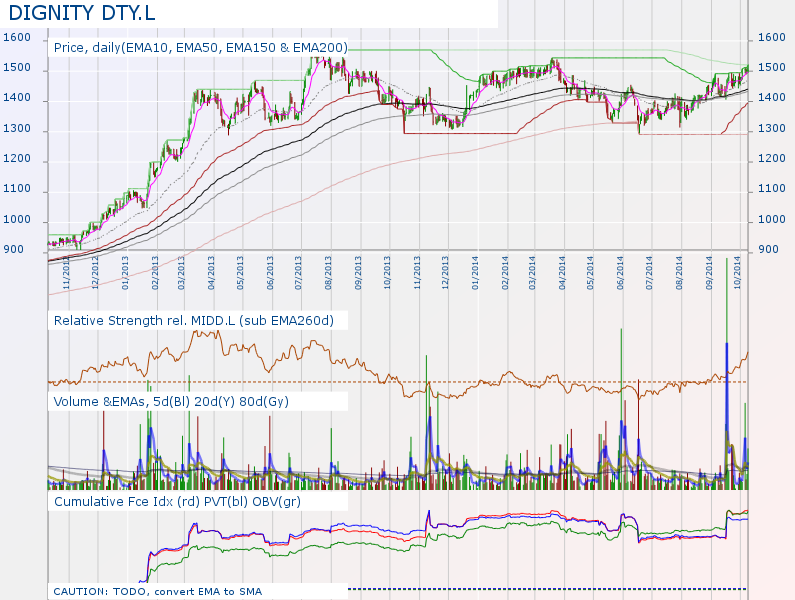
Task: Click the 06/2013 date axis label
Action: [270, 273]
